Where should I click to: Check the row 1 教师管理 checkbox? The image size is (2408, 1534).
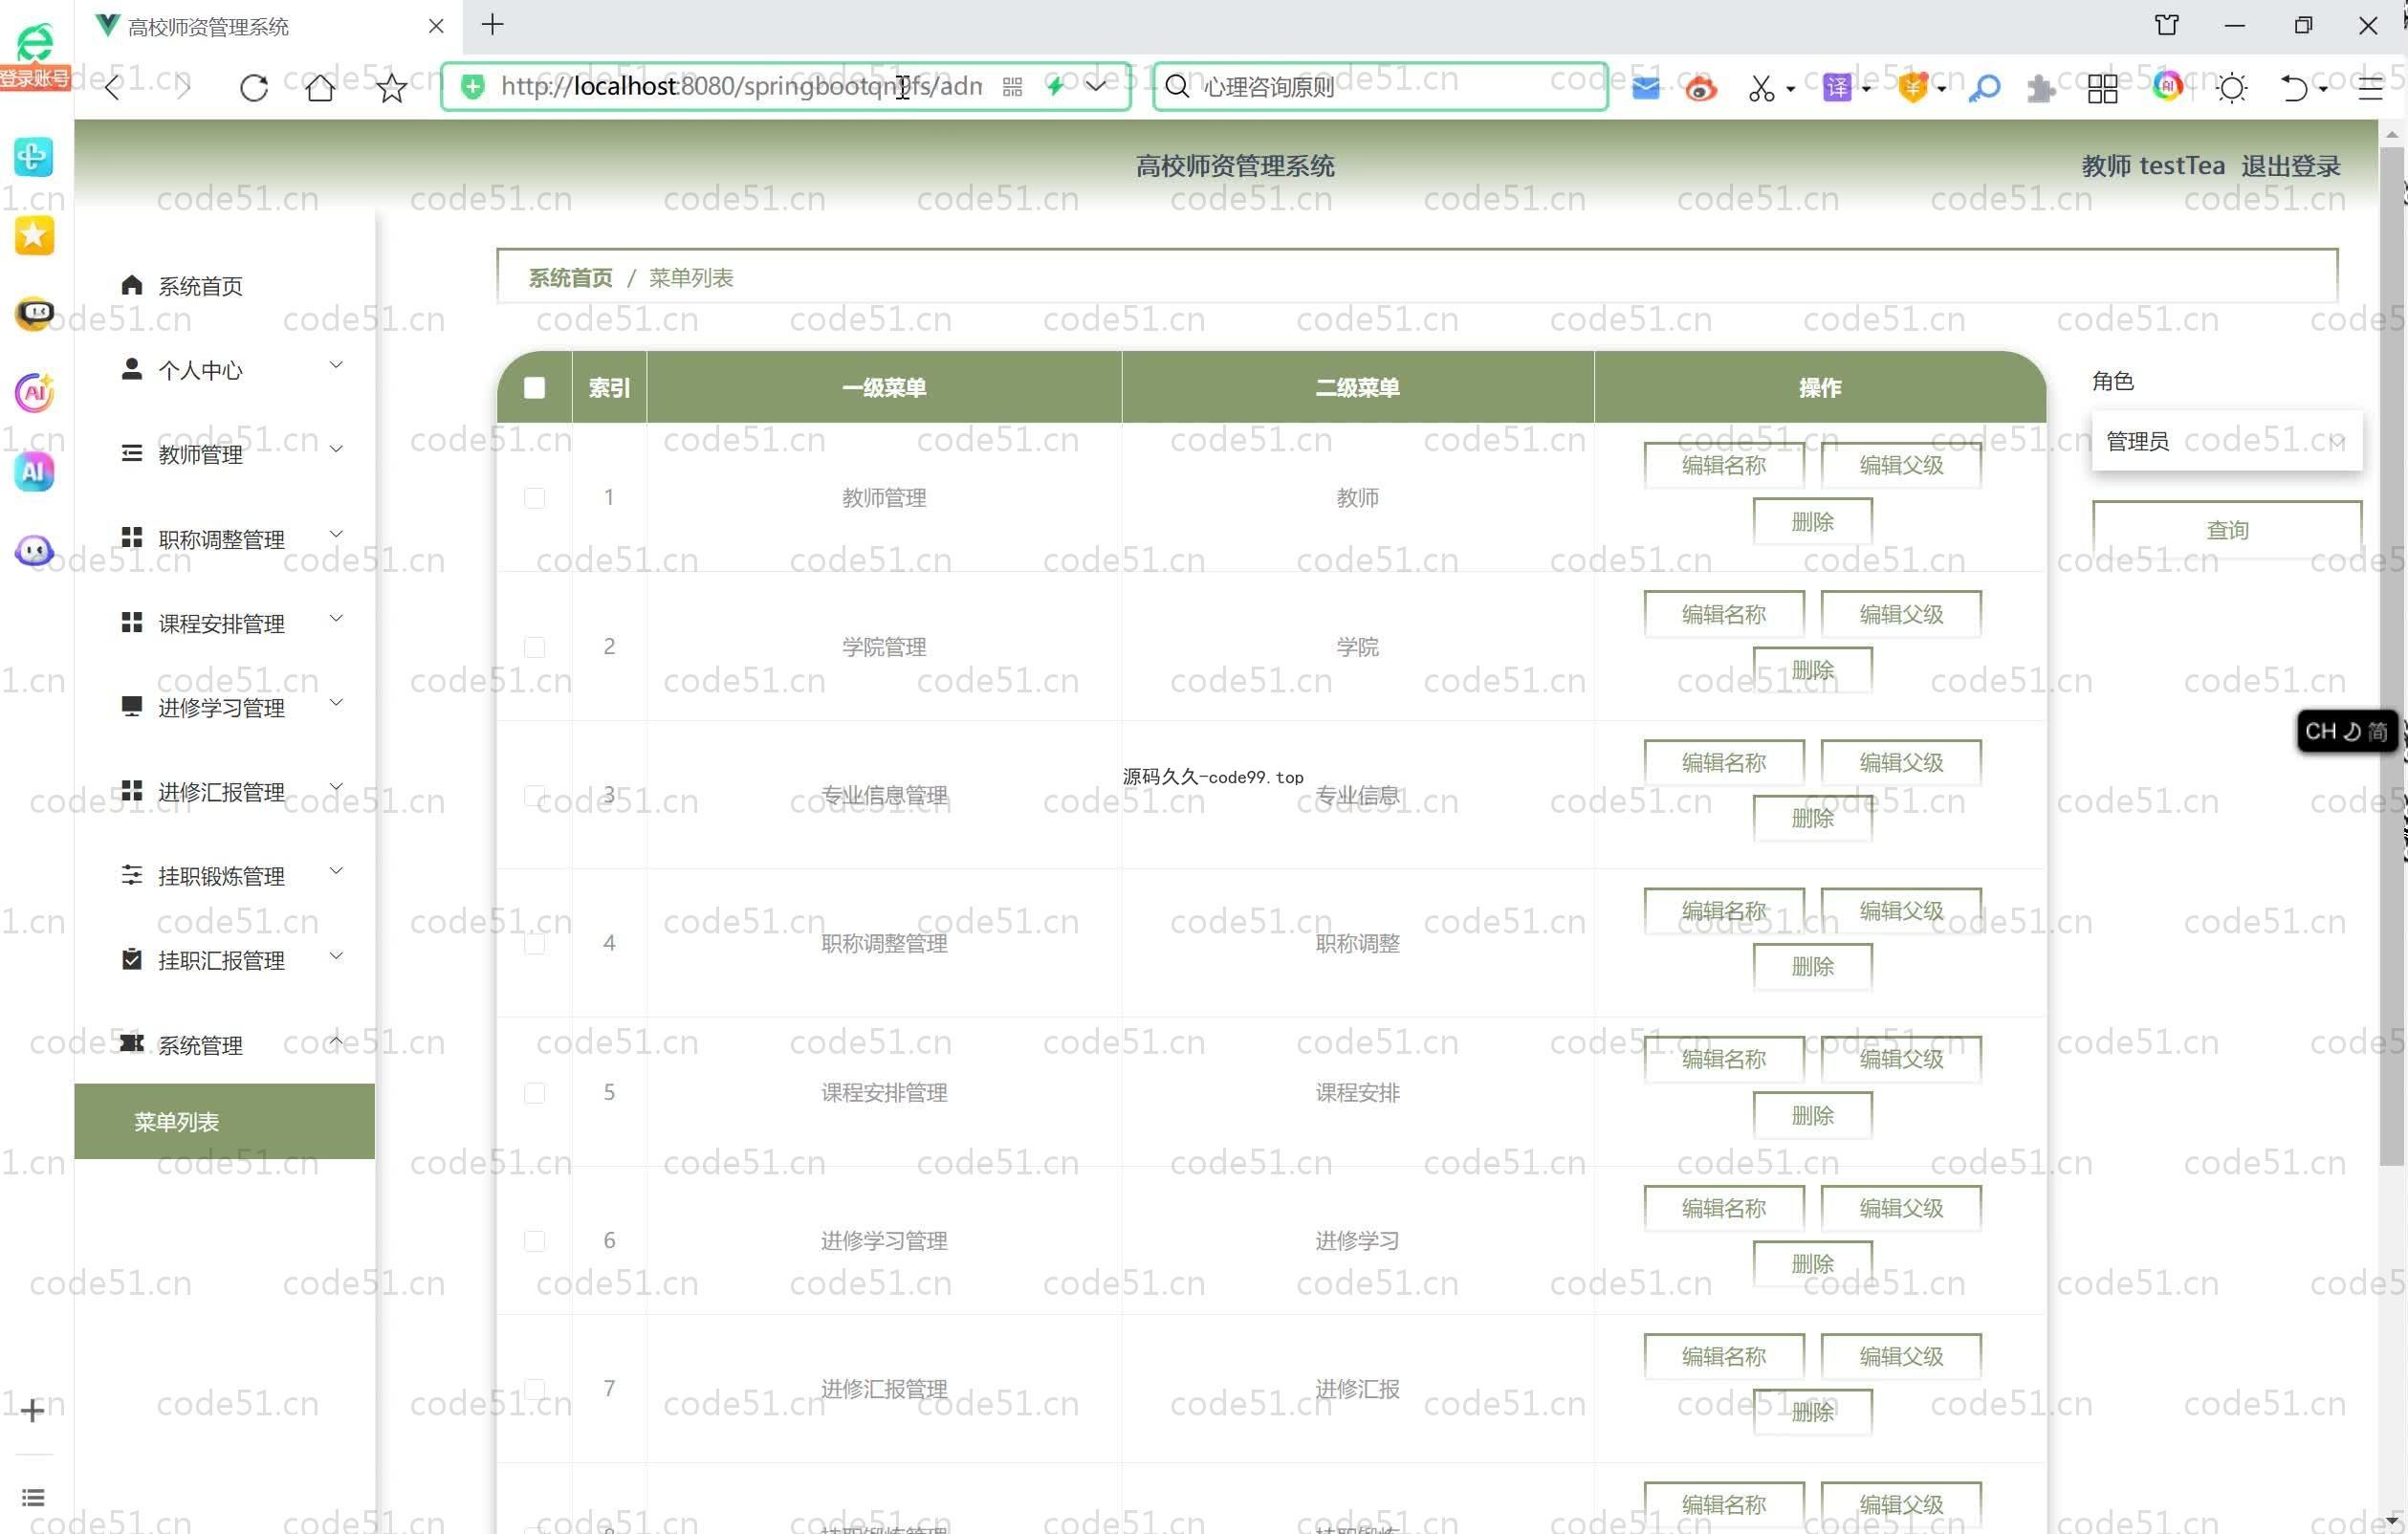(x=534, y=498)
